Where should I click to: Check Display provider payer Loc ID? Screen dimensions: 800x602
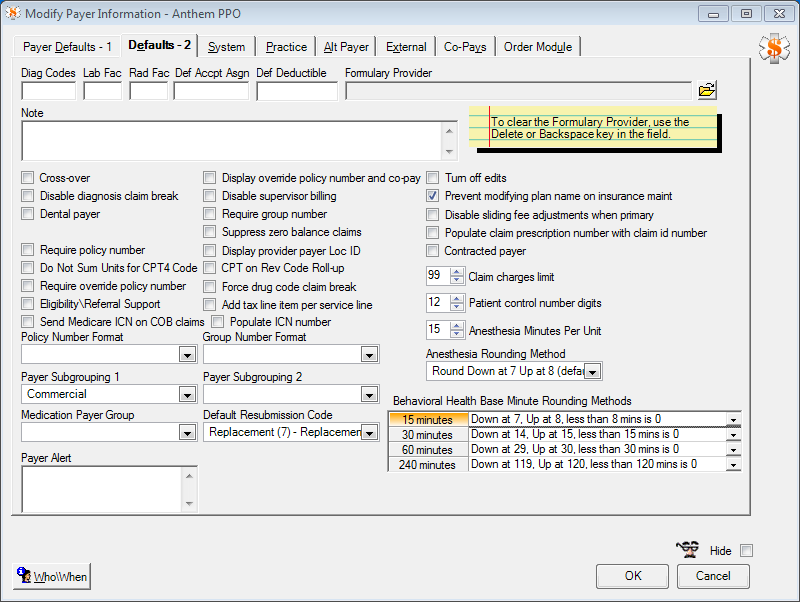[209, 250]
